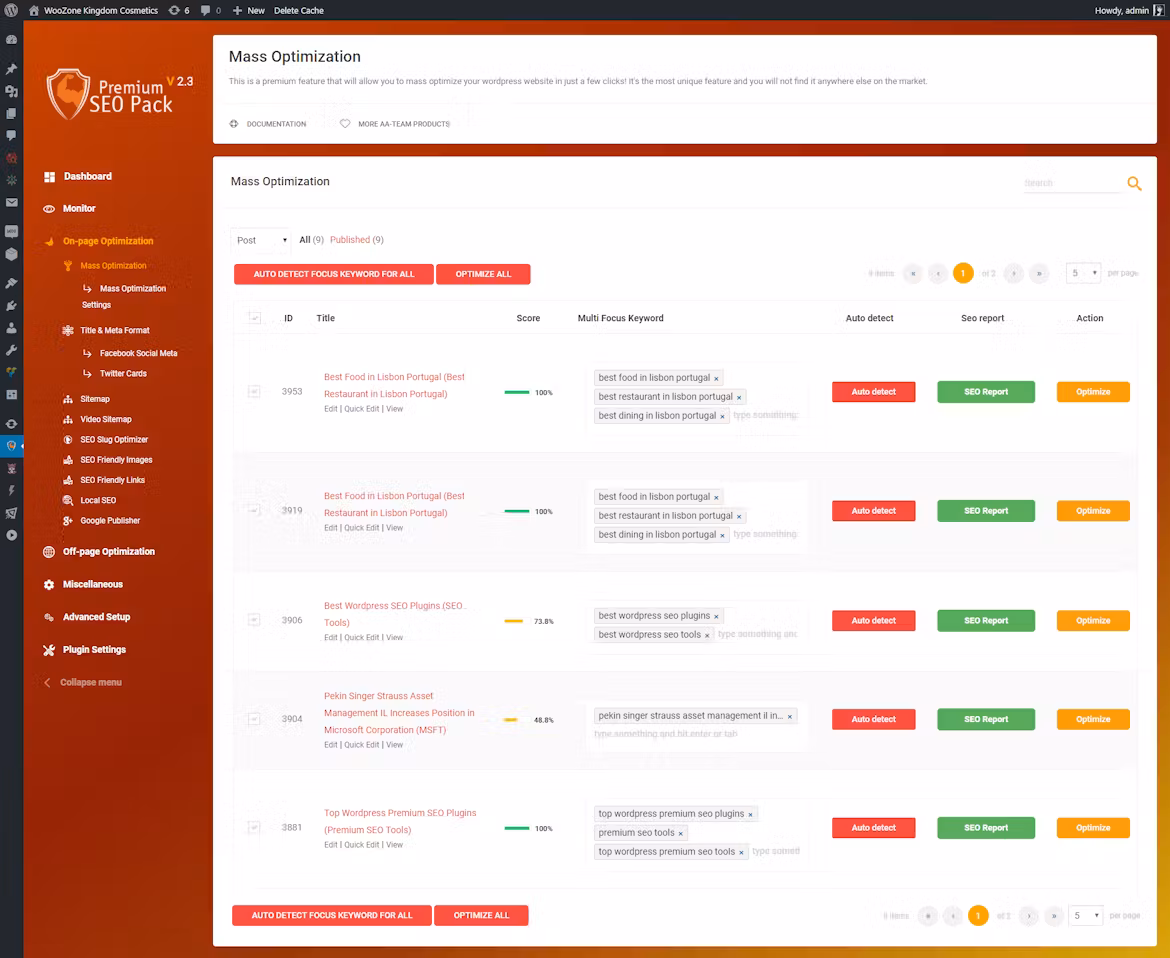
Task: Click the Sitemap icon in sidebar
Action: tap(68, 399)
